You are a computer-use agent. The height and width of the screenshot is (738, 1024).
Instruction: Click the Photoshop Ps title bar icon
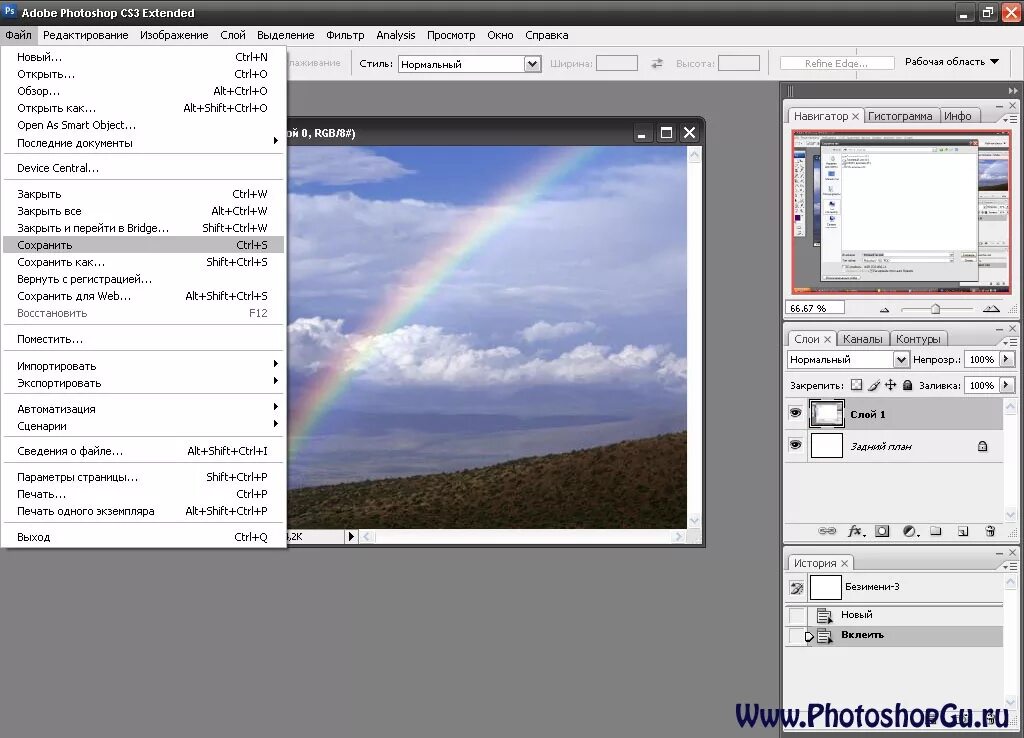tap(10, 11)
